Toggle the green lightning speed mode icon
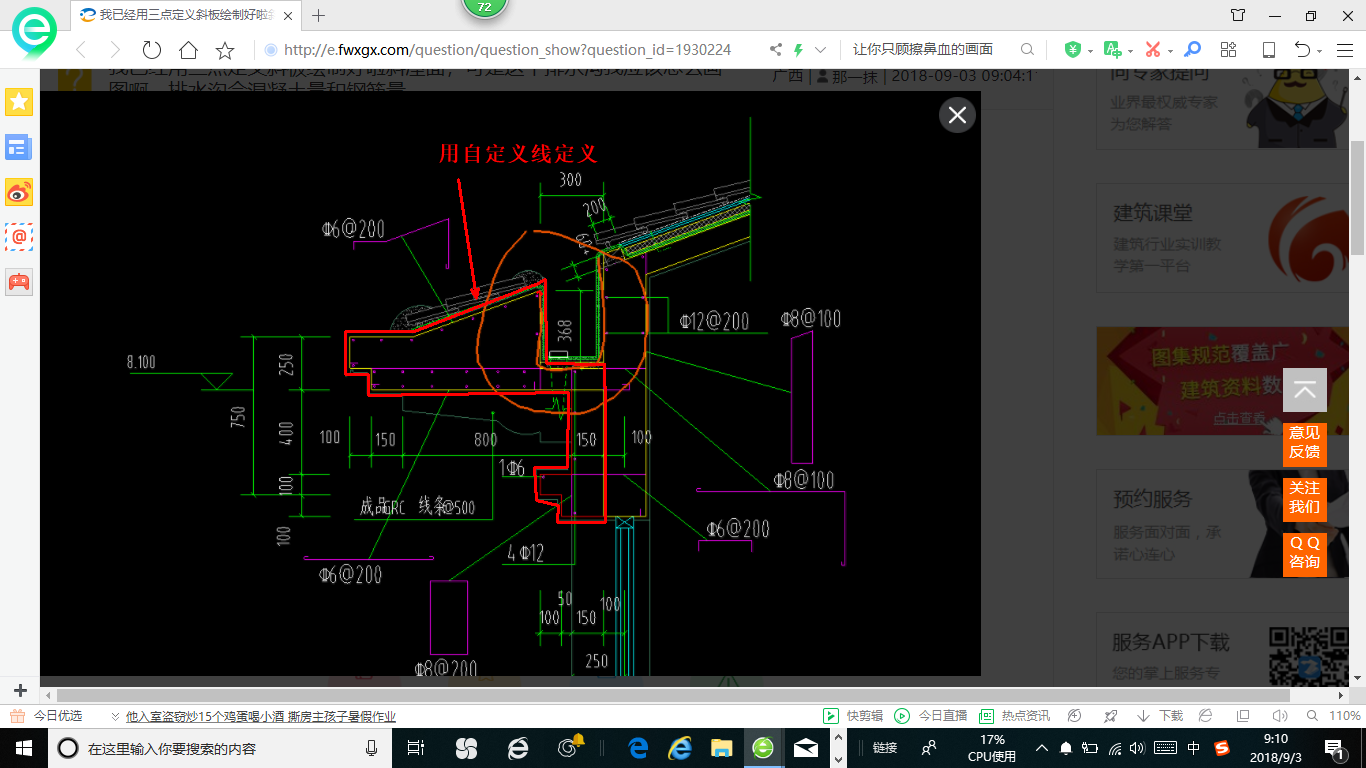 pos(798,50)
